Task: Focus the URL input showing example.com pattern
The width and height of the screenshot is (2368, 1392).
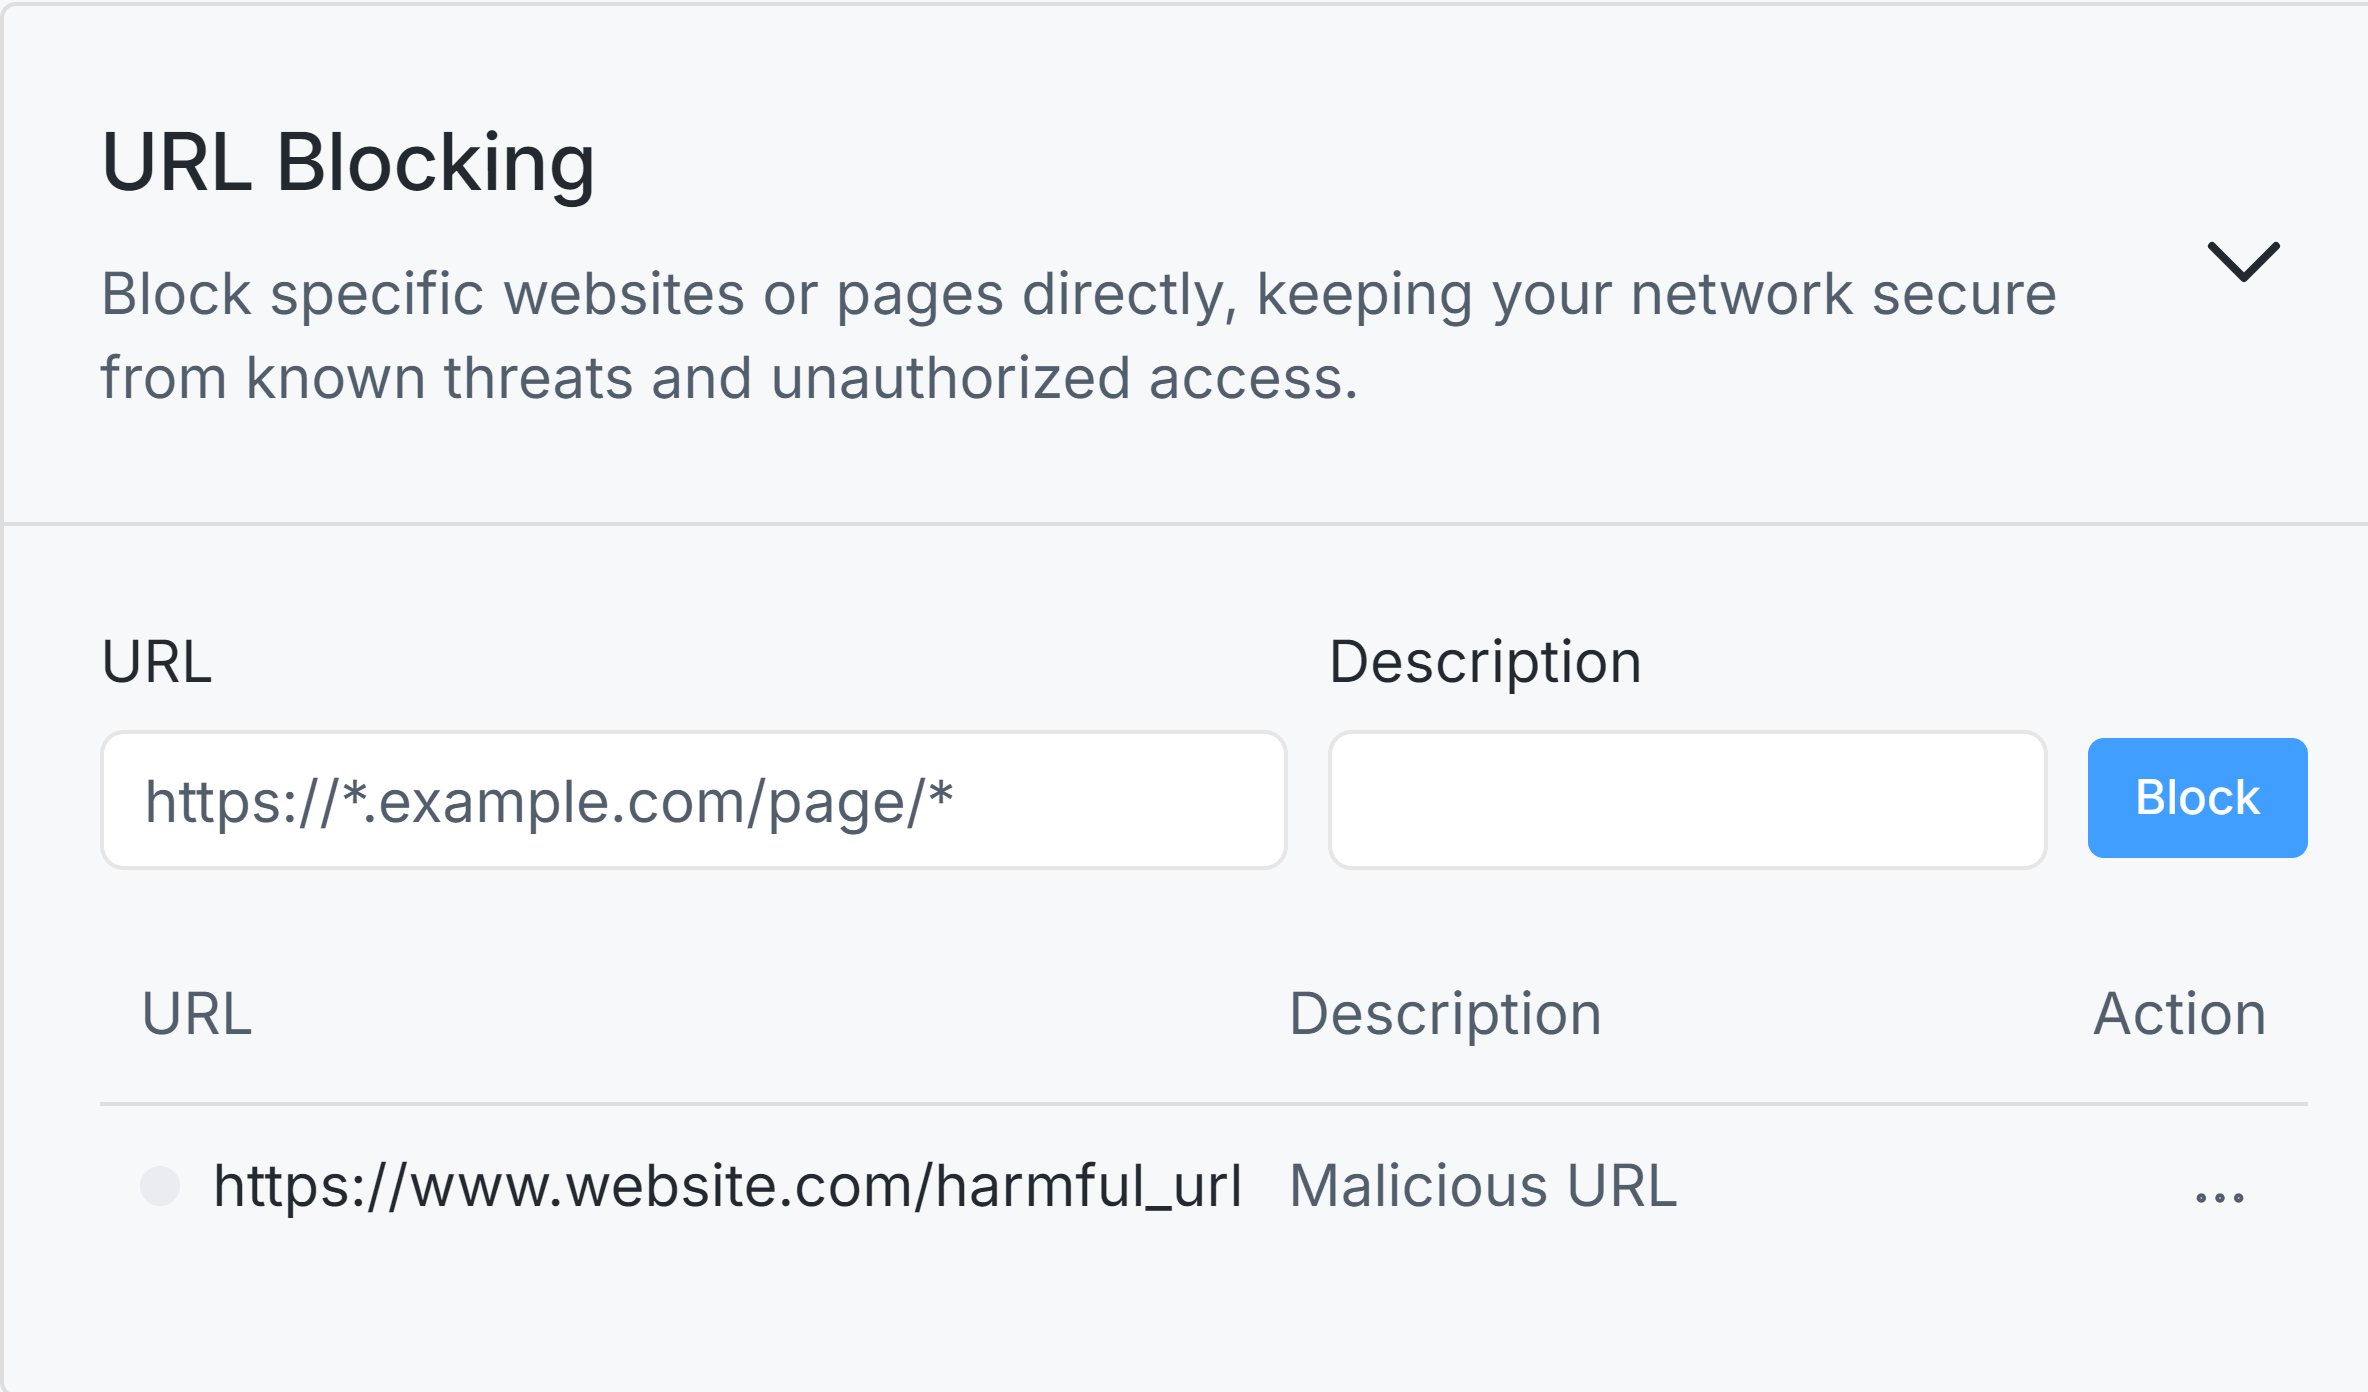Action: (x=692, y=799)
